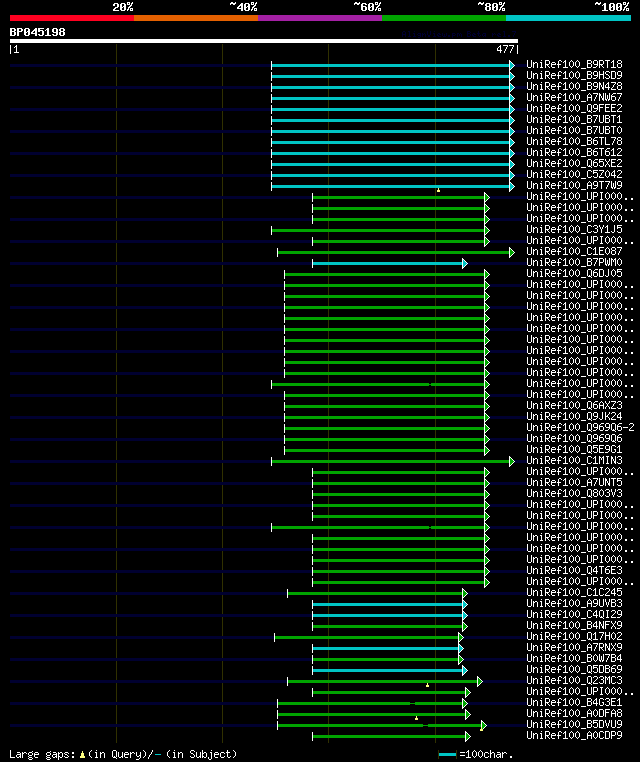Select the UniRef100_C1MIN3 label
The height and width of the screenshot is (762, 640).
pos(574,460)
